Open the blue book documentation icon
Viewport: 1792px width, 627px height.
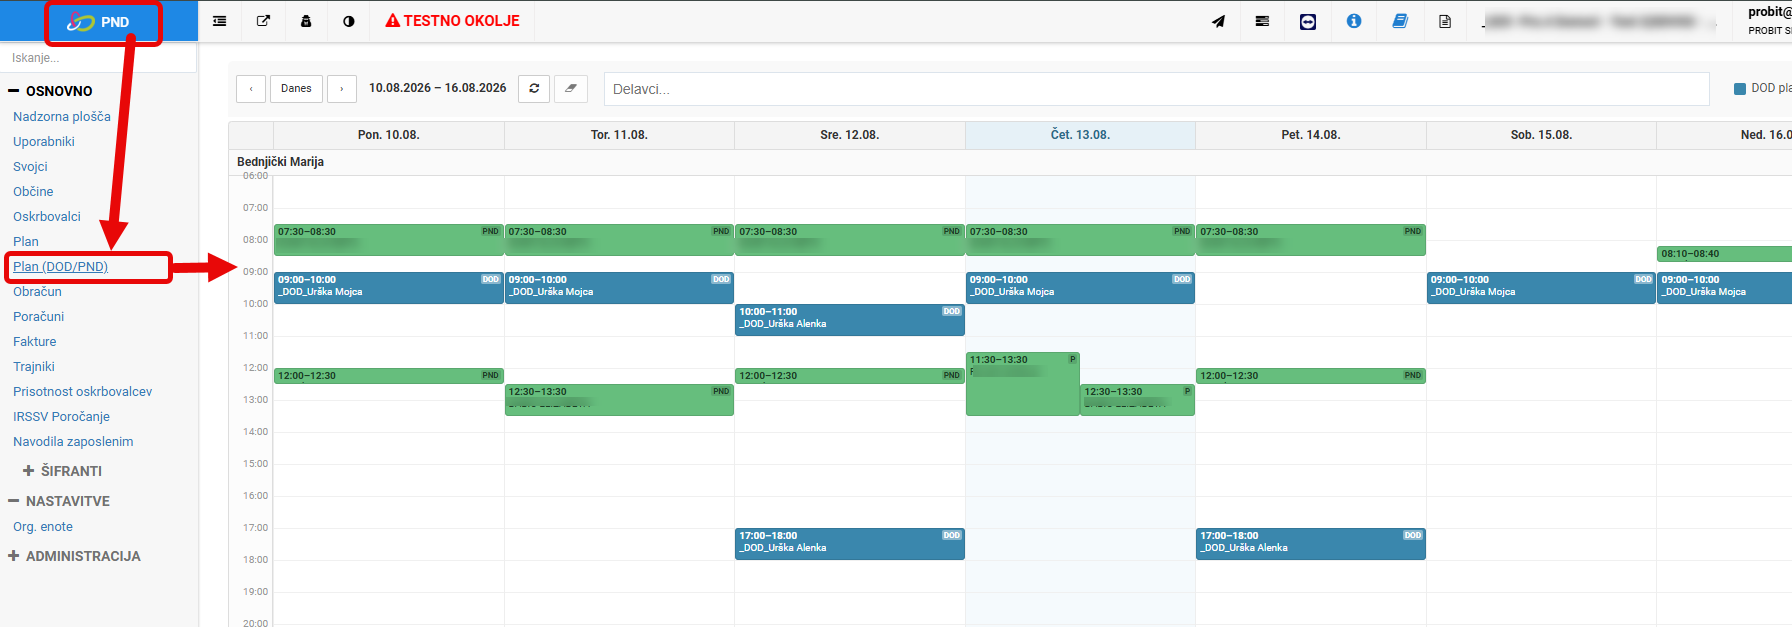1400,21
